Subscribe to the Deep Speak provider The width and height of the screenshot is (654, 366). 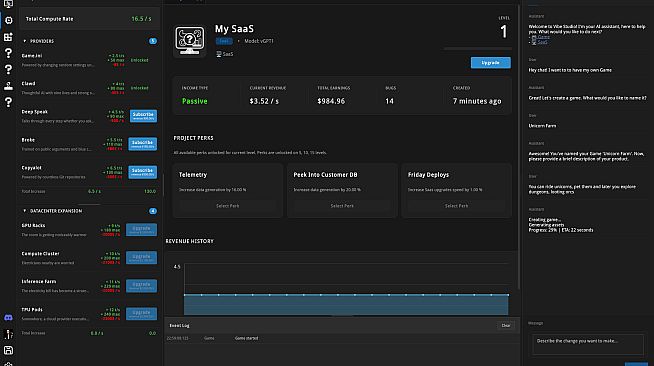coord(143,116)
